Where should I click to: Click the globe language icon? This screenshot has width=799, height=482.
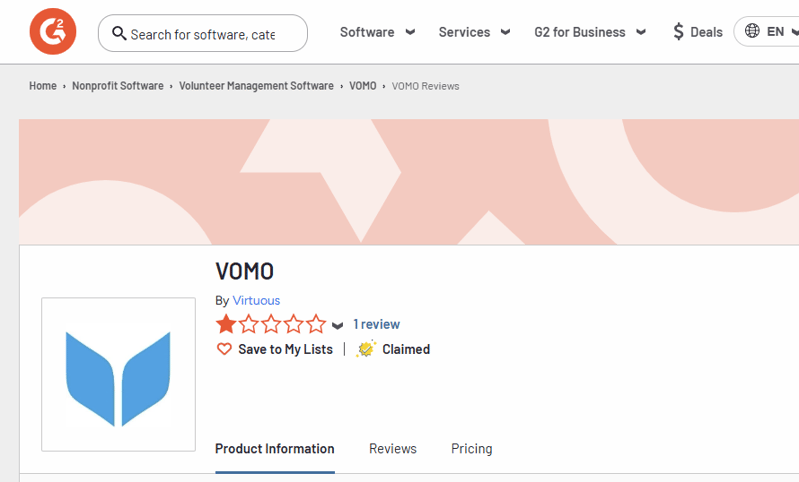[x=752, y=31]
